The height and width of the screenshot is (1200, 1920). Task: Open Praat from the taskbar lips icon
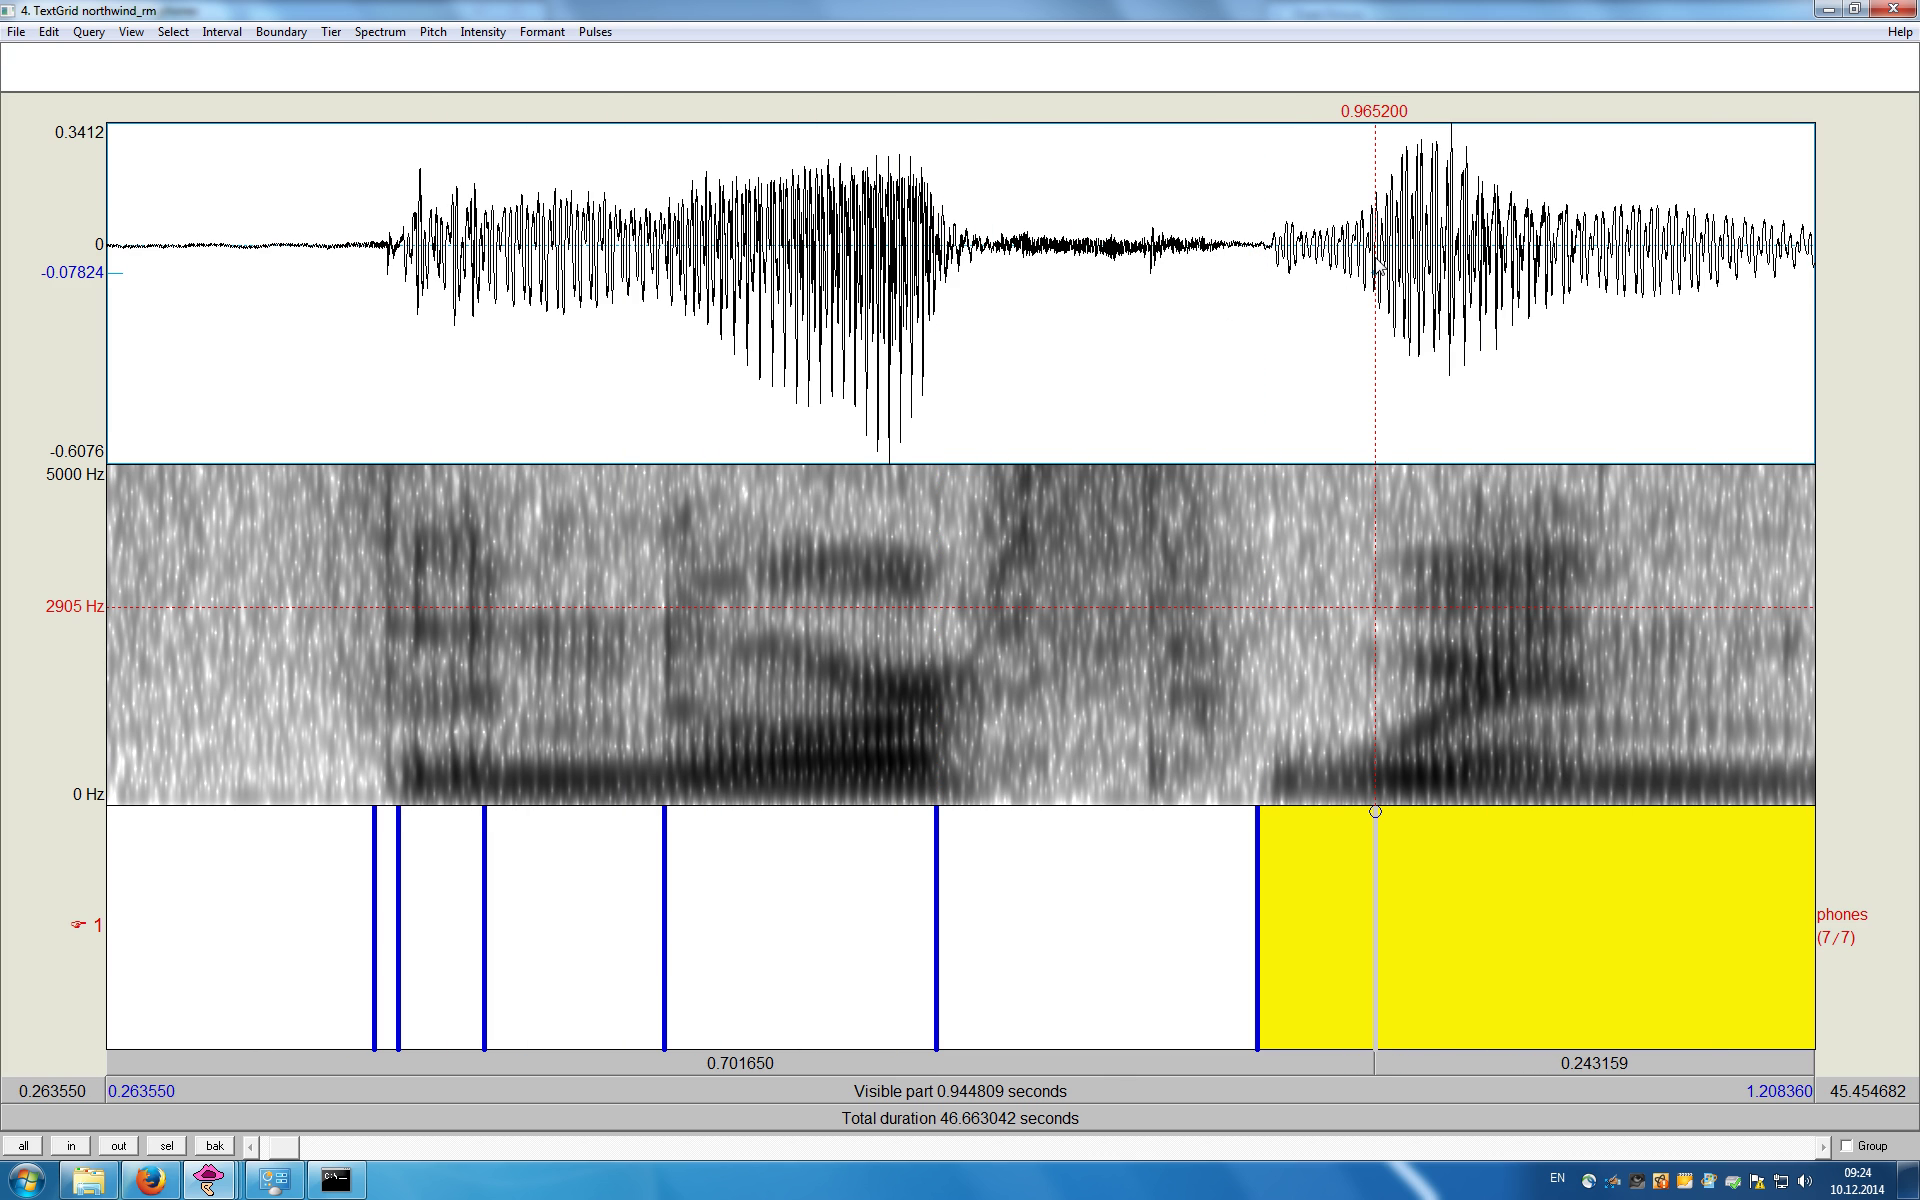point(209,1180)
